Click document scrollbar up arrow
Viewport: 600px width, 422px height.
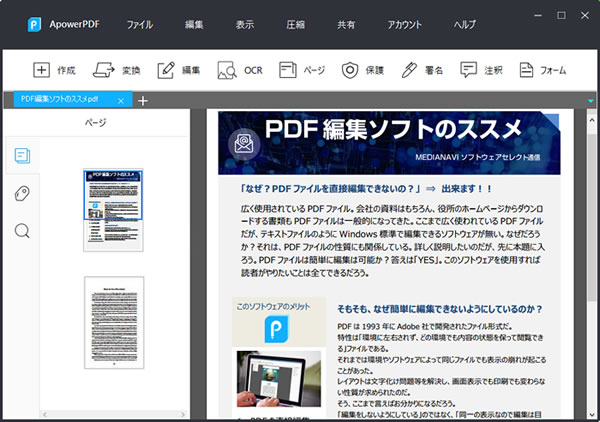click(592, 119)
